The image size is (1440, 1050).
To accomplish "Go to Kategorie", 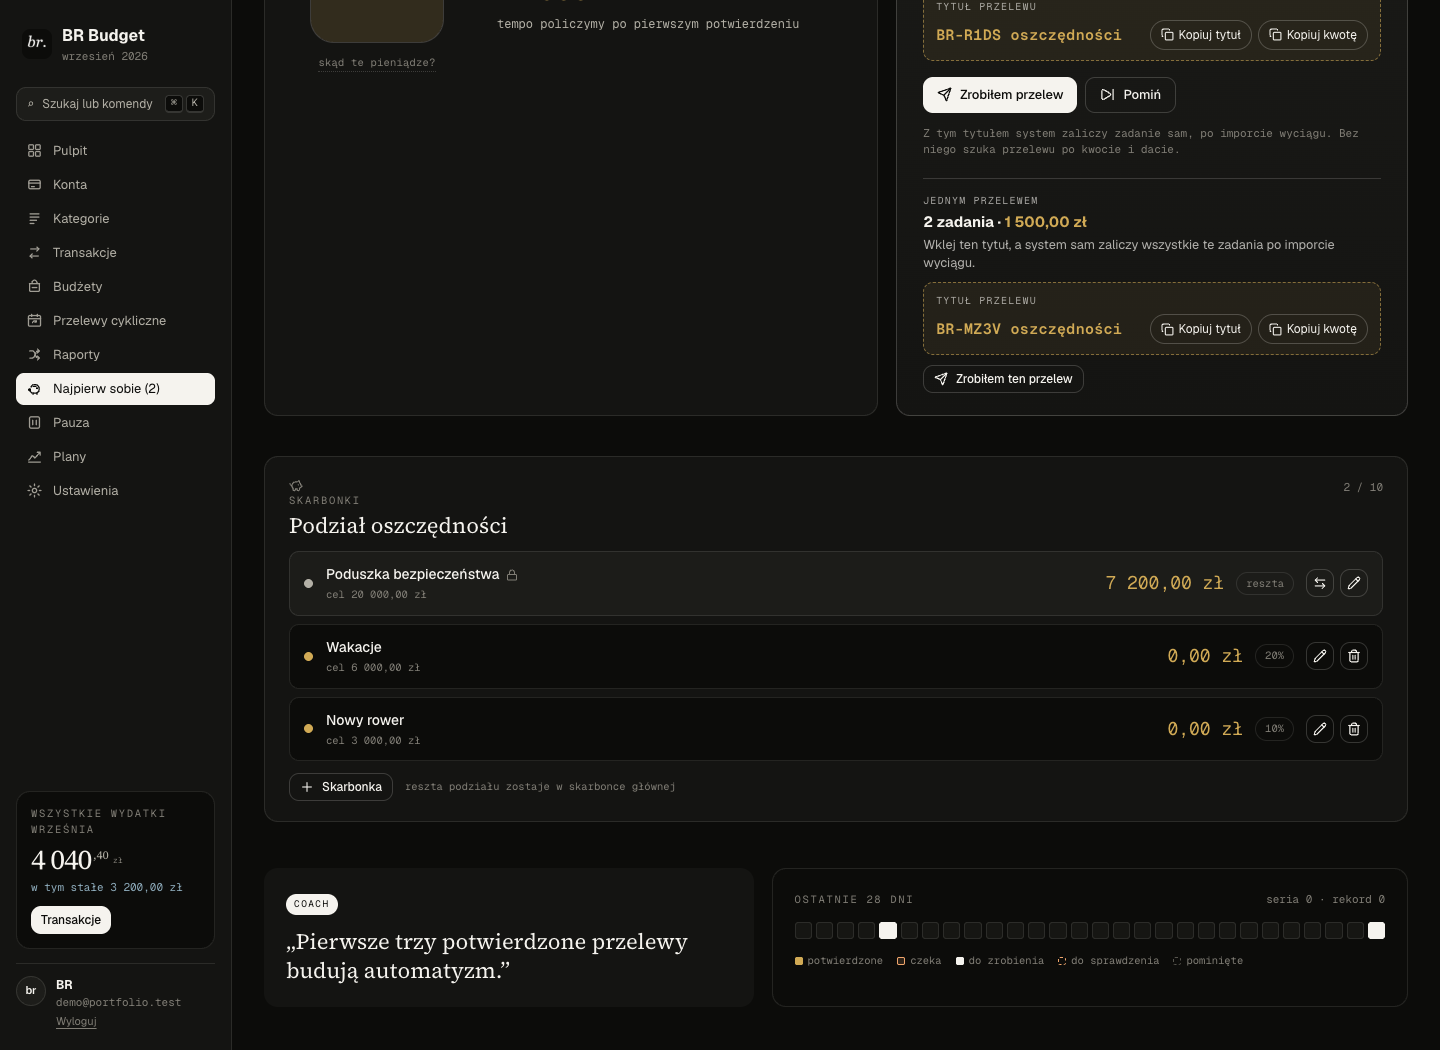I will (x=115, y=219).
